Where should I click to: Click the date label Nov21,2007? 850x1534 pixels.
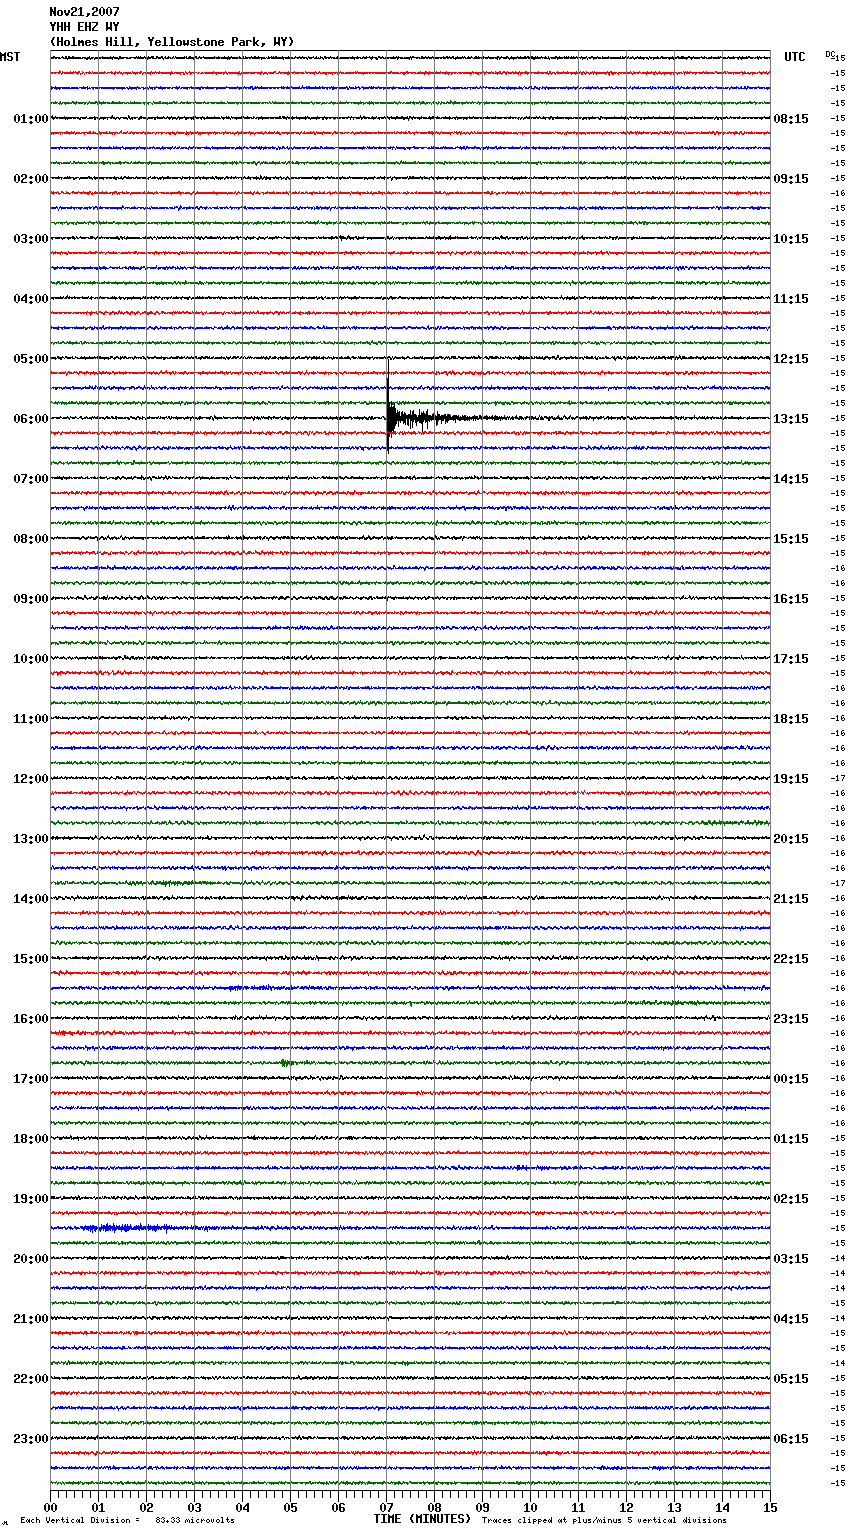(x=84, y=12)
